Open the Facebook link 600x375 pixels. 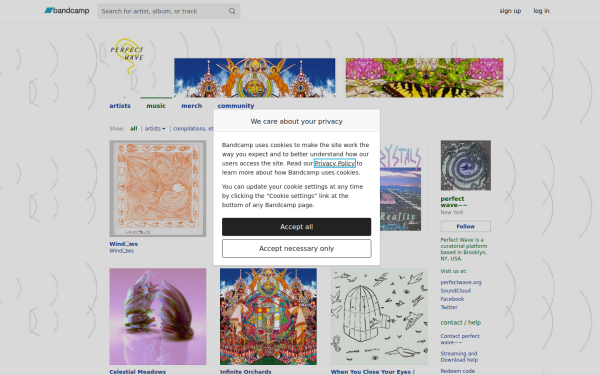click(452, 299)
